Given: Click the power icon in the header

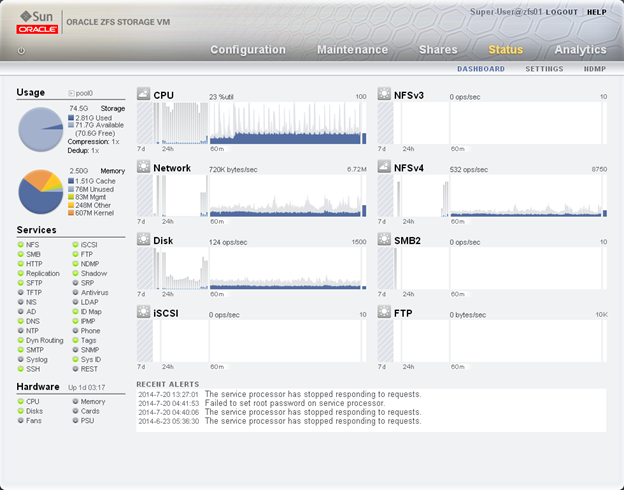Looking at the screenshot, I should click(x=21, y=51).
